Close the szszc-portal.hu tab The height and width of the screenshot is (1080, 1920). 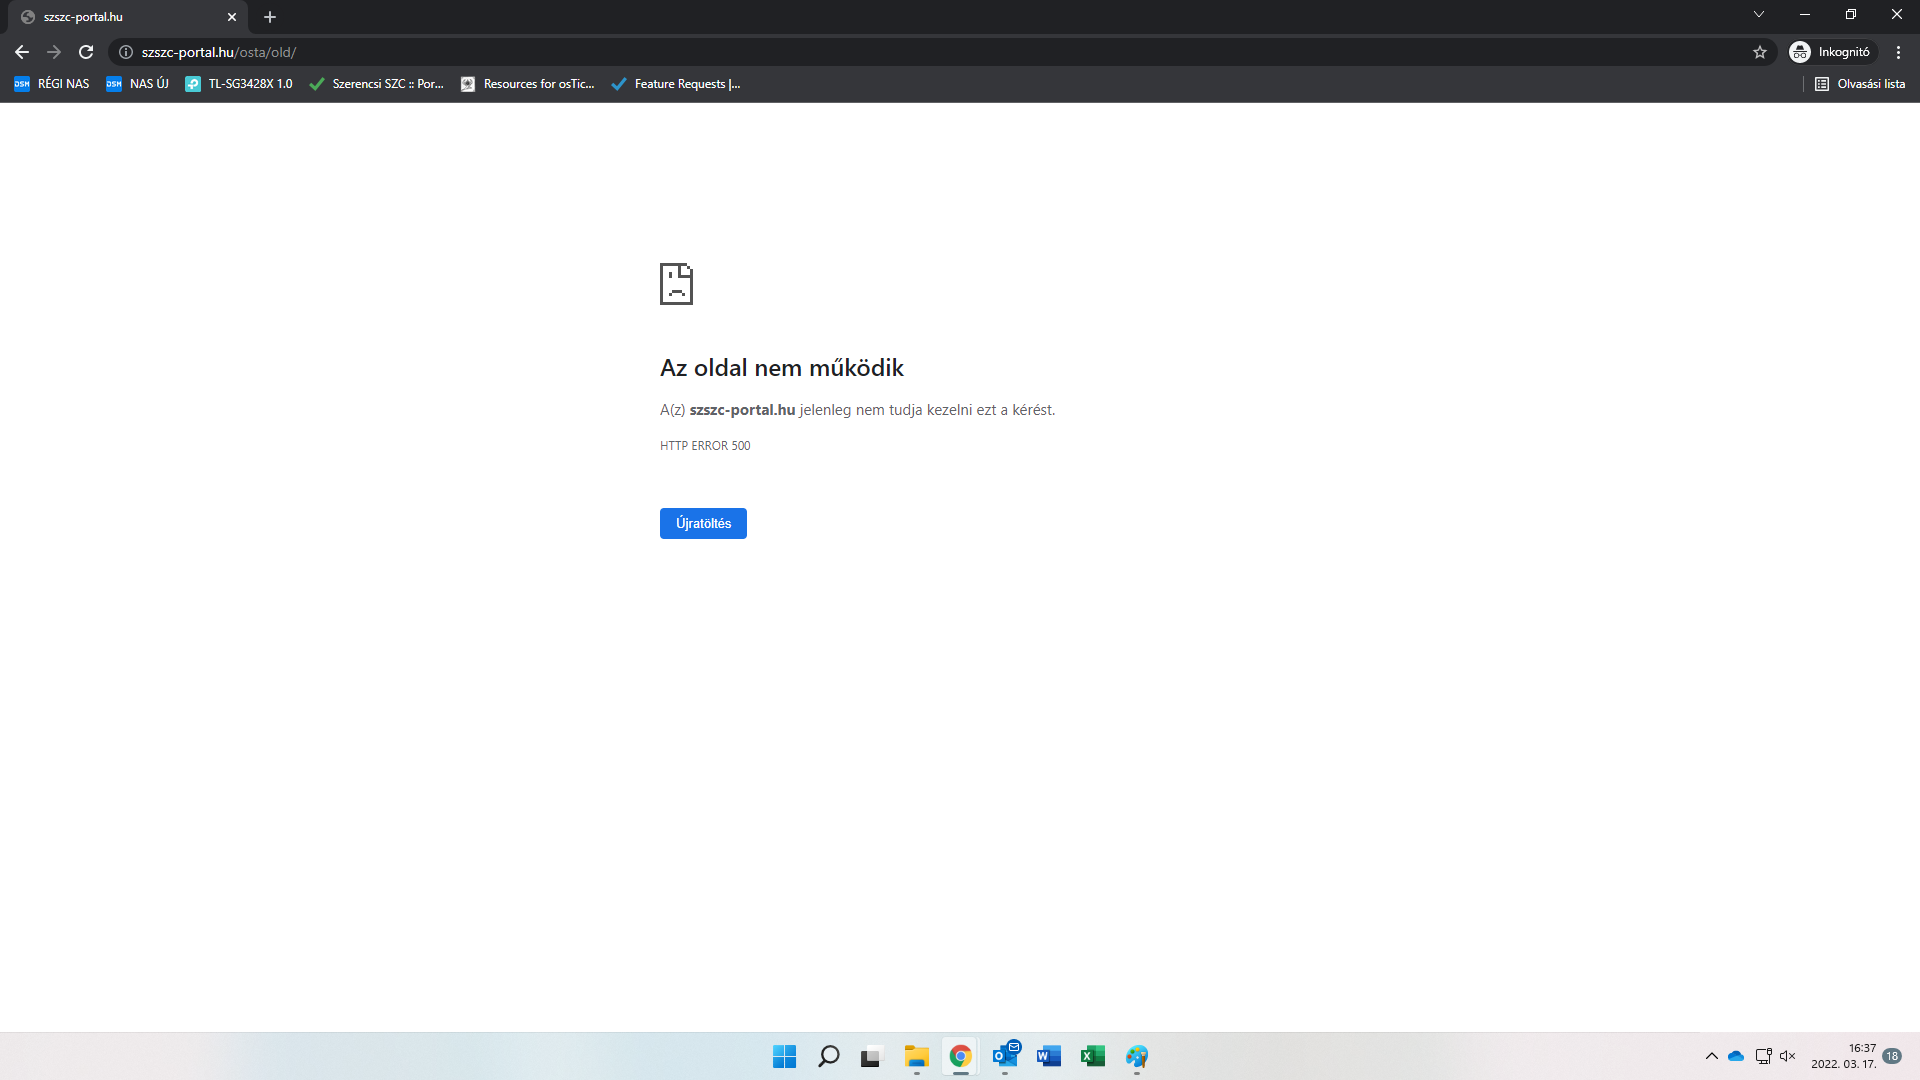coord(232,17)
